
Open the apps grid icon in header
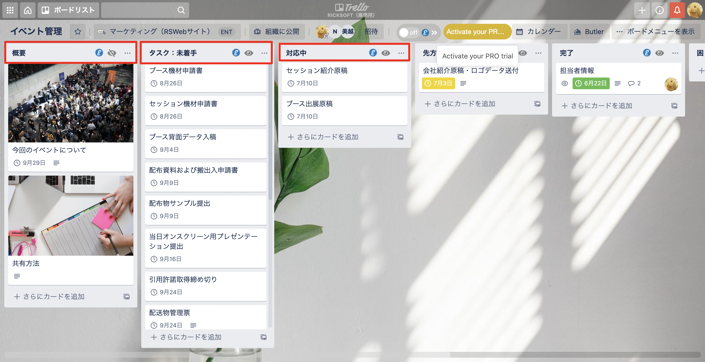tap(10, 10)
